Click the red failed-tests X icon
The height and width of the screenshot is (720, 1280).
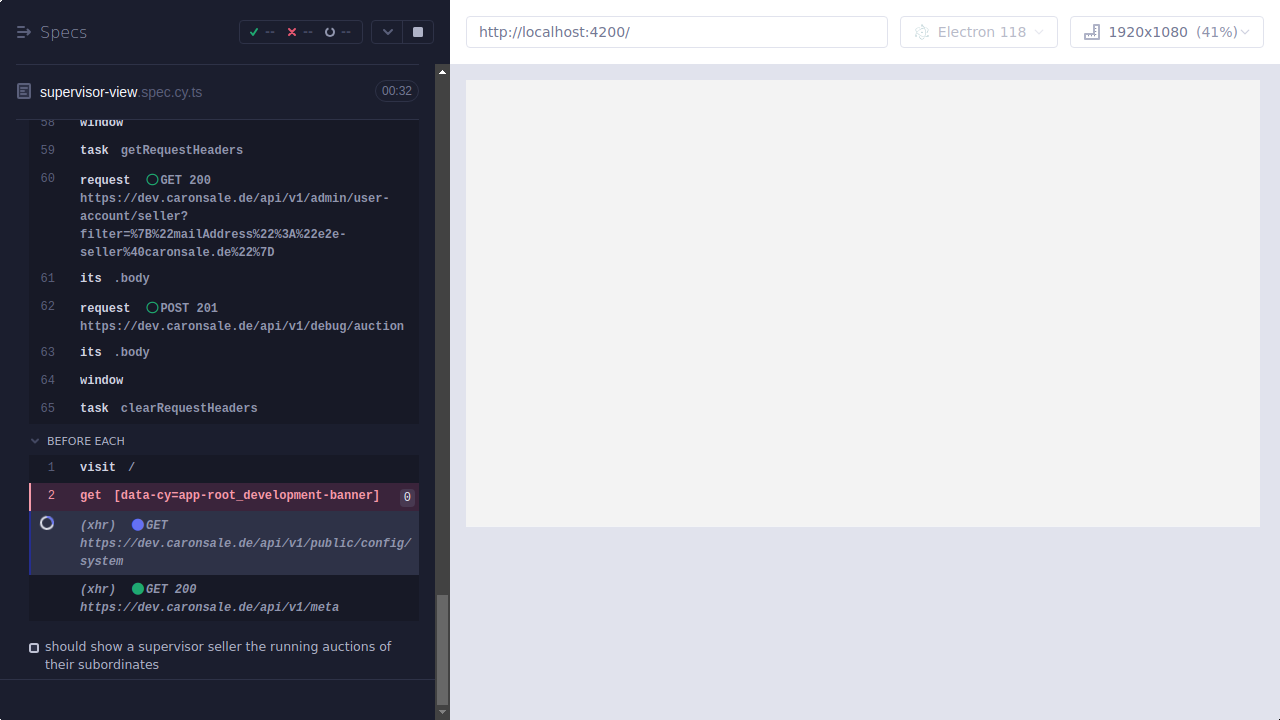[x=292, y=31]
